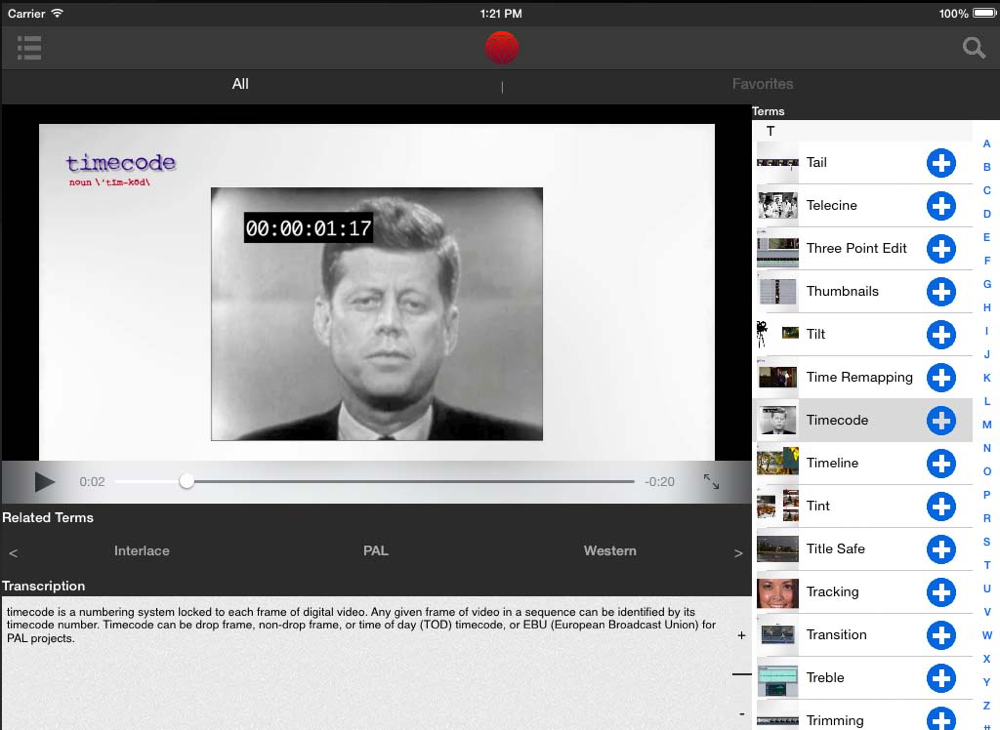Add Time Remapping to favorites
Viewport: 1000px width, 730px height.
coord(941,377)
